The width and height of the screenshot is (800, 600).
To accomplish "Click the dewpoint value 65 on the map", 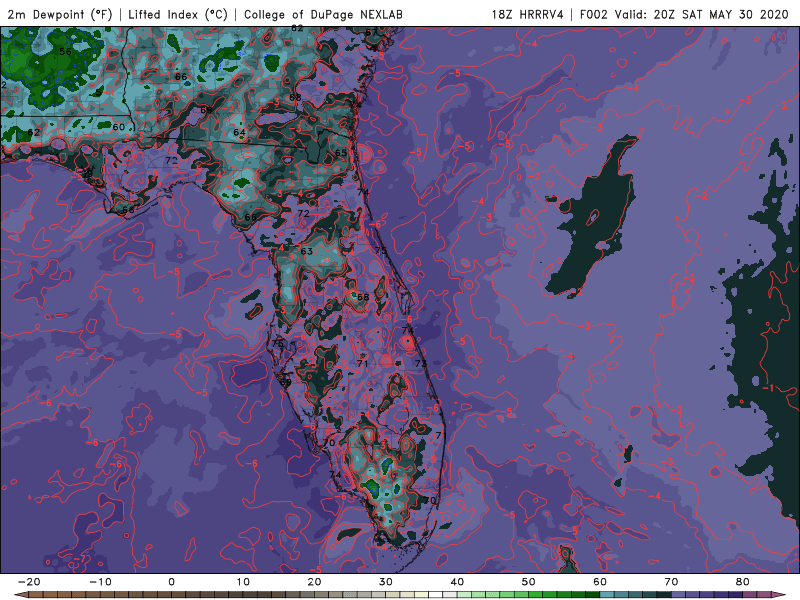I will [x=341, y=153].
